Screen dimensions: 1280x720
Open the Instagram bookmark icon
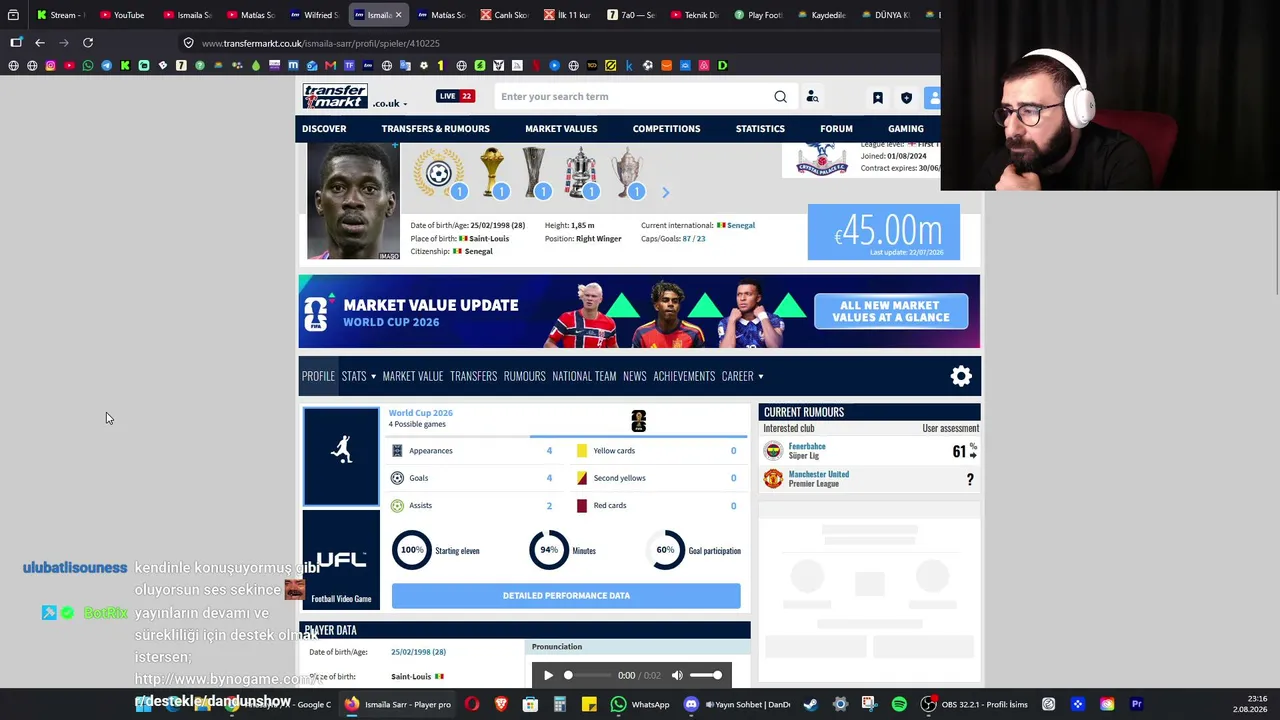(x=50, y=66)
